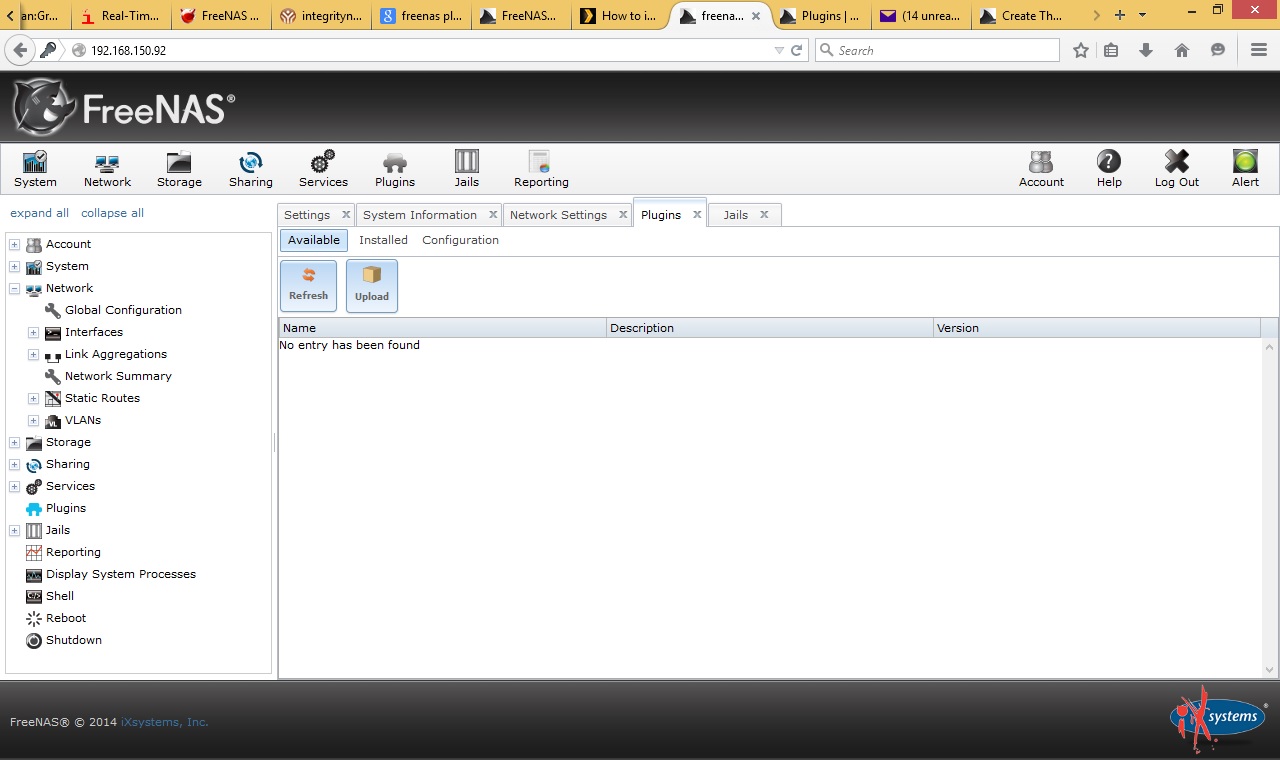The height and width of the screenshot is (760, 1280).
Task: Click the browser Search field
Action: pos(937,50)
